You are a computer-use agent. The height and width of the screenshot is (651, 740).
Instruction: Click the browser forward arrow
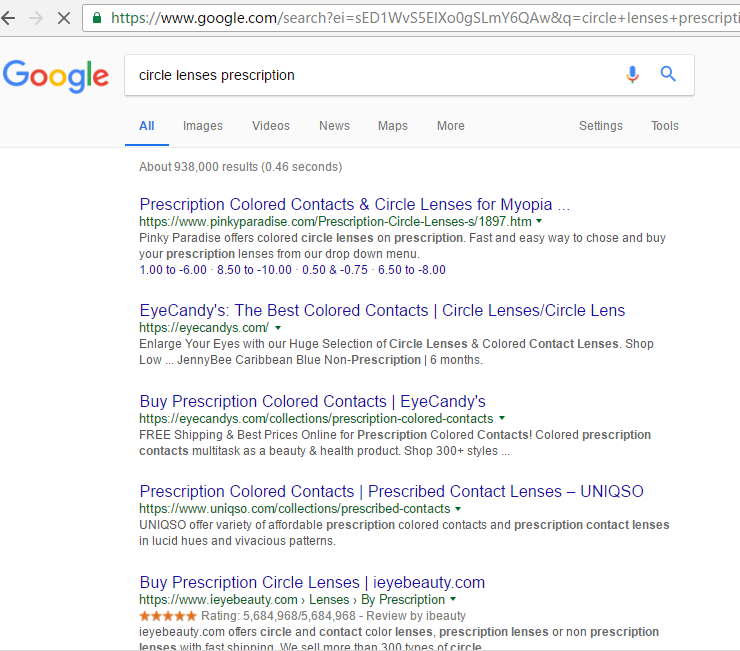tap(36, 18)
